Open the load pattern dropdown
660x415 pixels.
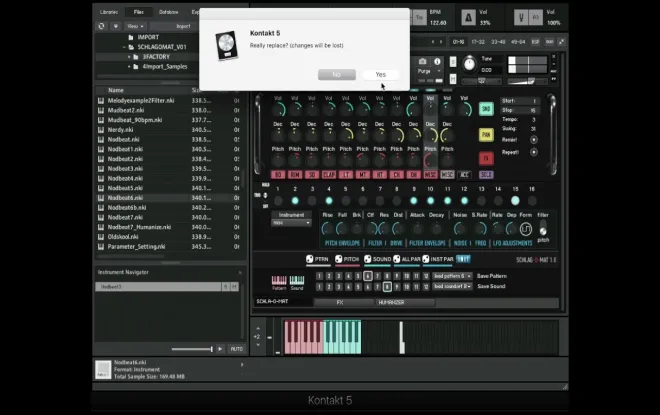click(452, 276)
